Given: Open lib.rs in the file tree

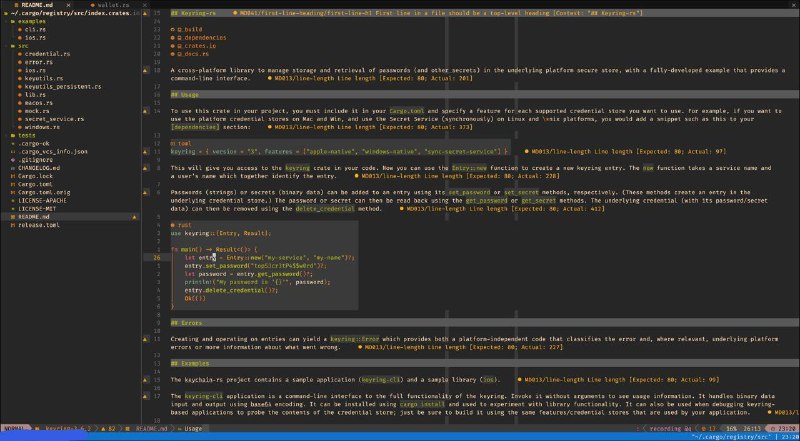Looking at the screenshot, I should pos(35,94).
